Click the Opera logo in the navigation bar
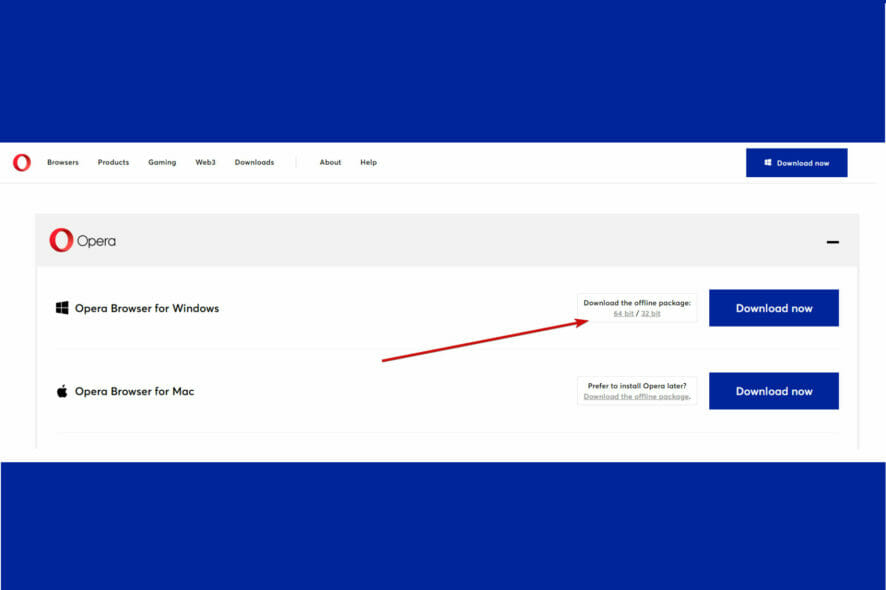 pyautogui.click(x=22, y=163)
